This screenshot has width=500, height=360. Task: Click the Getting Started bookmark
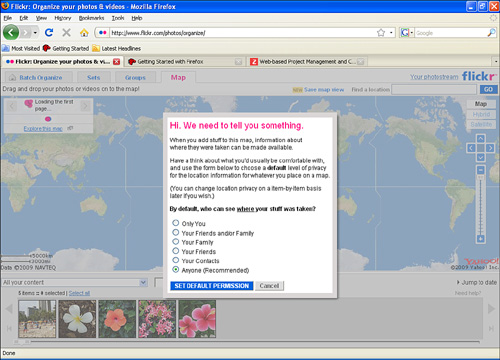66,48
